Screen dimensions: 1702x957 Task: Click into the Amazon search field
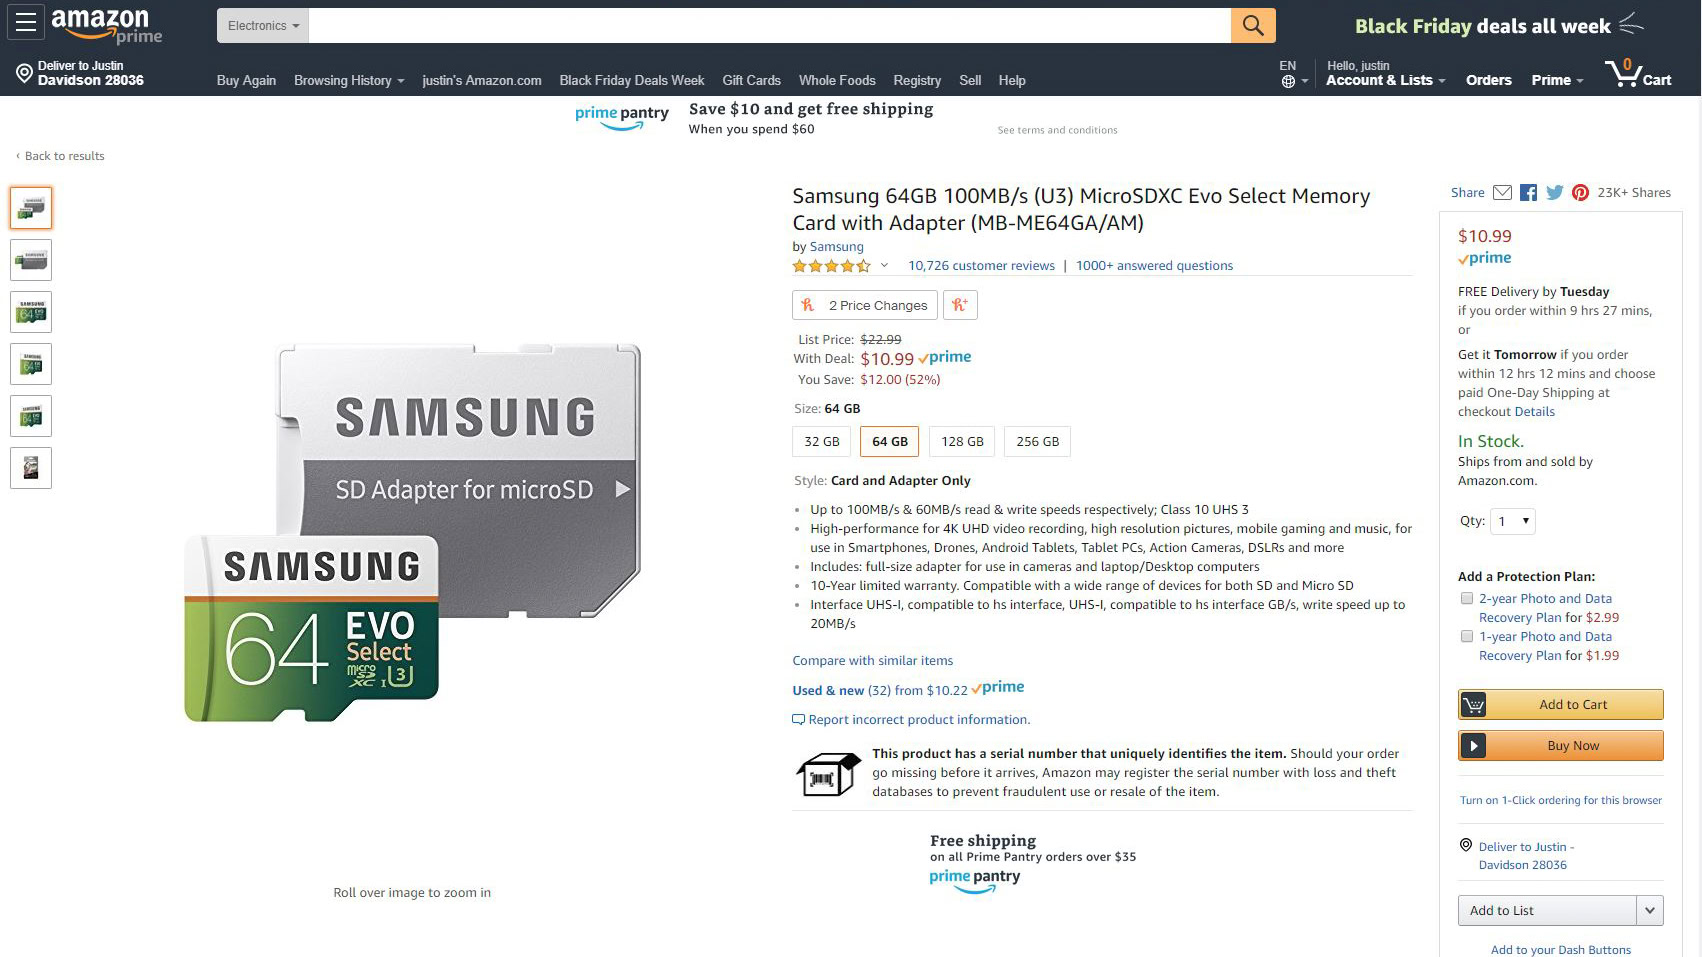point(769,26)
